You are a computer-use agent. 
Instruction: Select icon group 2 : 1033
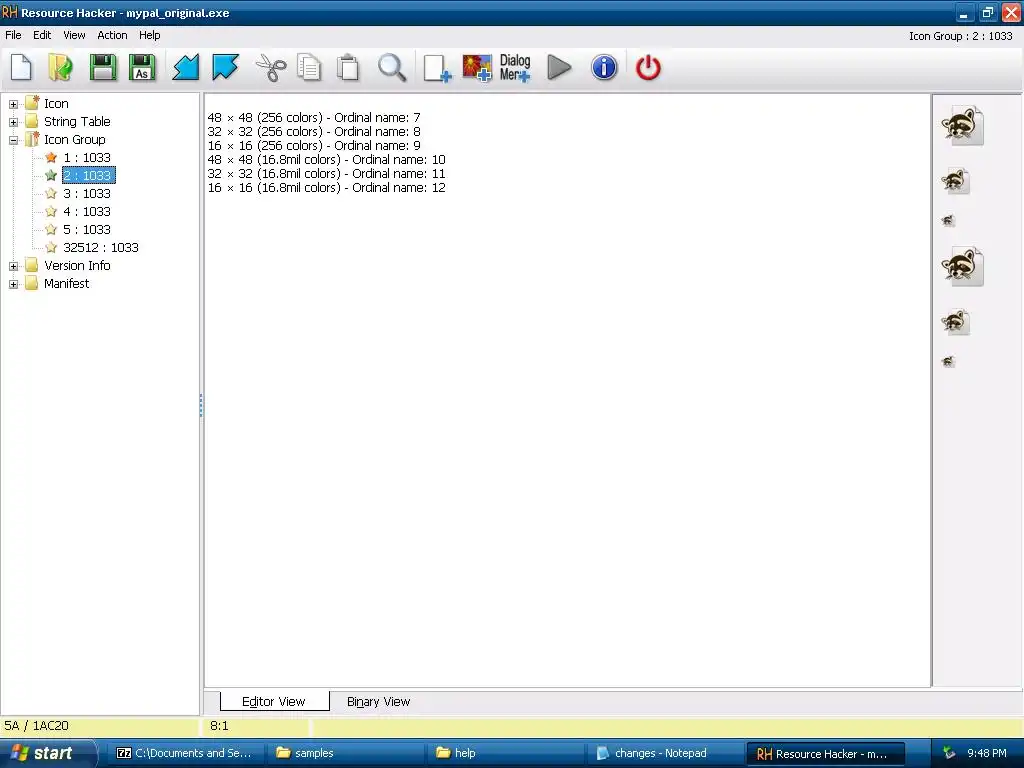[x=88, y=175]
